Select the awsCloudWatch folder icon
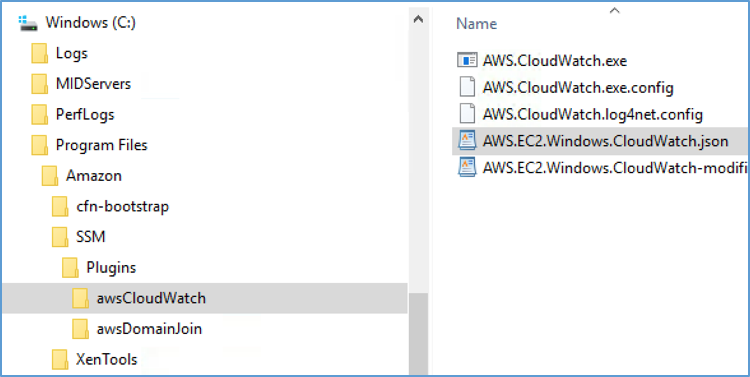 pyautogui.click(x=80, y=298)
